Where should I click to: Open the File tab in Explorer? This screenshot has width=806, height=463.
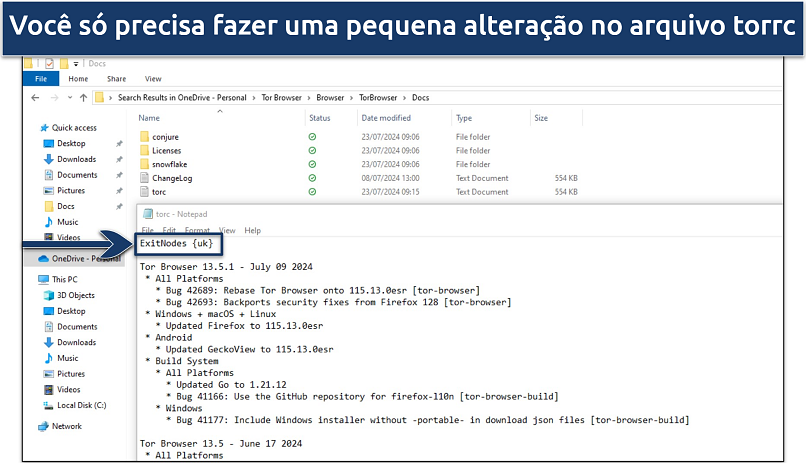point(41,79)
